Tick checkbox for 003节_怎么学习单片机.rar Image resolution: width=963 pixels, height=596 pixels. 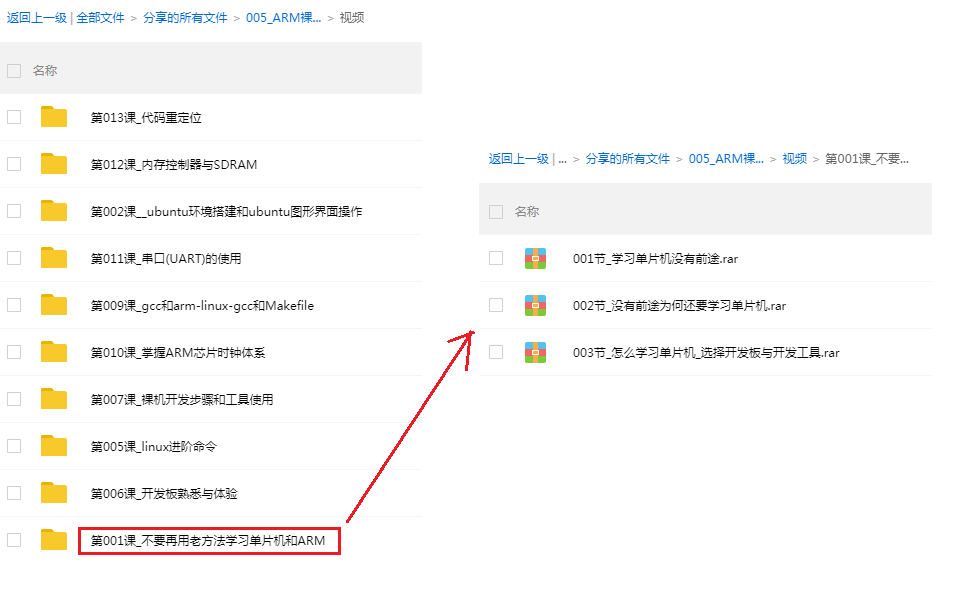(x=496, y=352)
